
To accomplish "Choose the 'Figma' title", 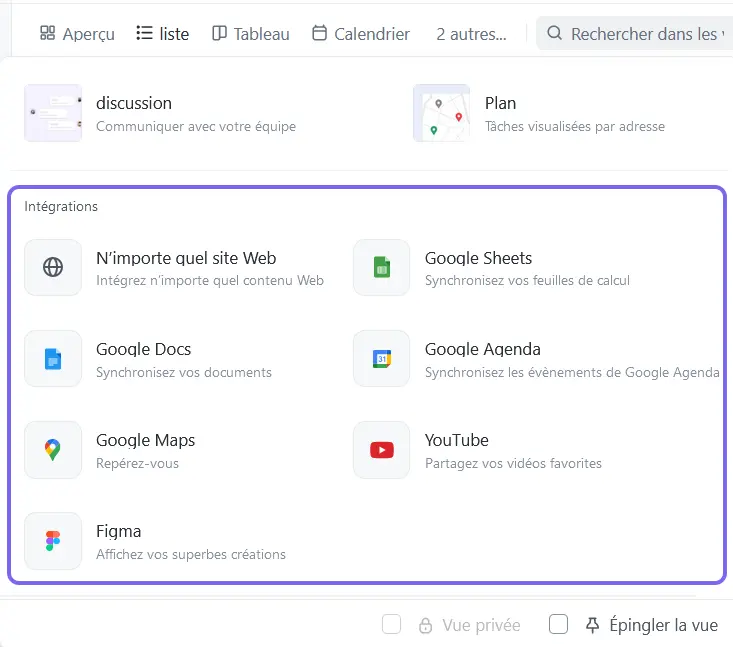I will click(118, 532).
